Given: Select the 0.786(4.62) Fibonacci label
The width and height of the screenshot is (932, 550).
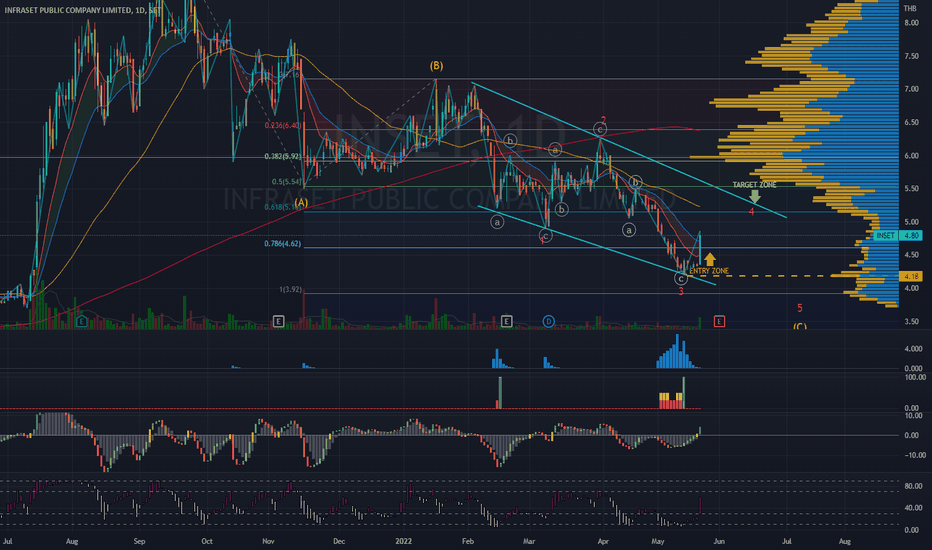Looking at the screenshot, I should coord(283,244).
